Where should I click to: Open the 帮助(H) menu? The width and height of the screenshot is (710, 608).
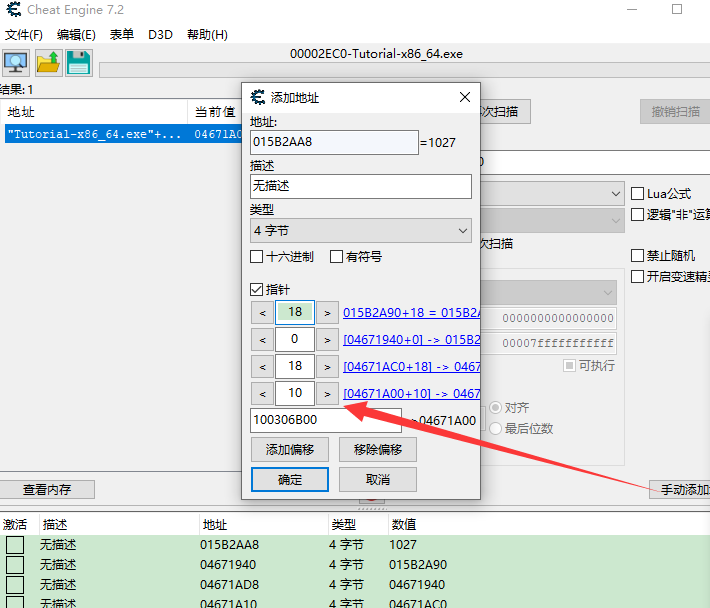(207, 35)
